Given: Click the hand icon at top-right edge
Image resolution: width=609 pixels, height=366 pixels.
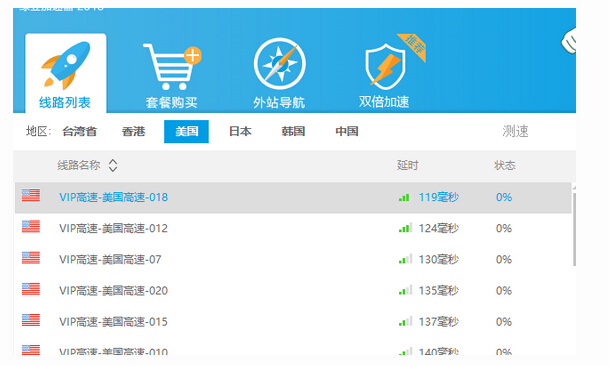Looking at the screenshot, I should coord(568,40).
